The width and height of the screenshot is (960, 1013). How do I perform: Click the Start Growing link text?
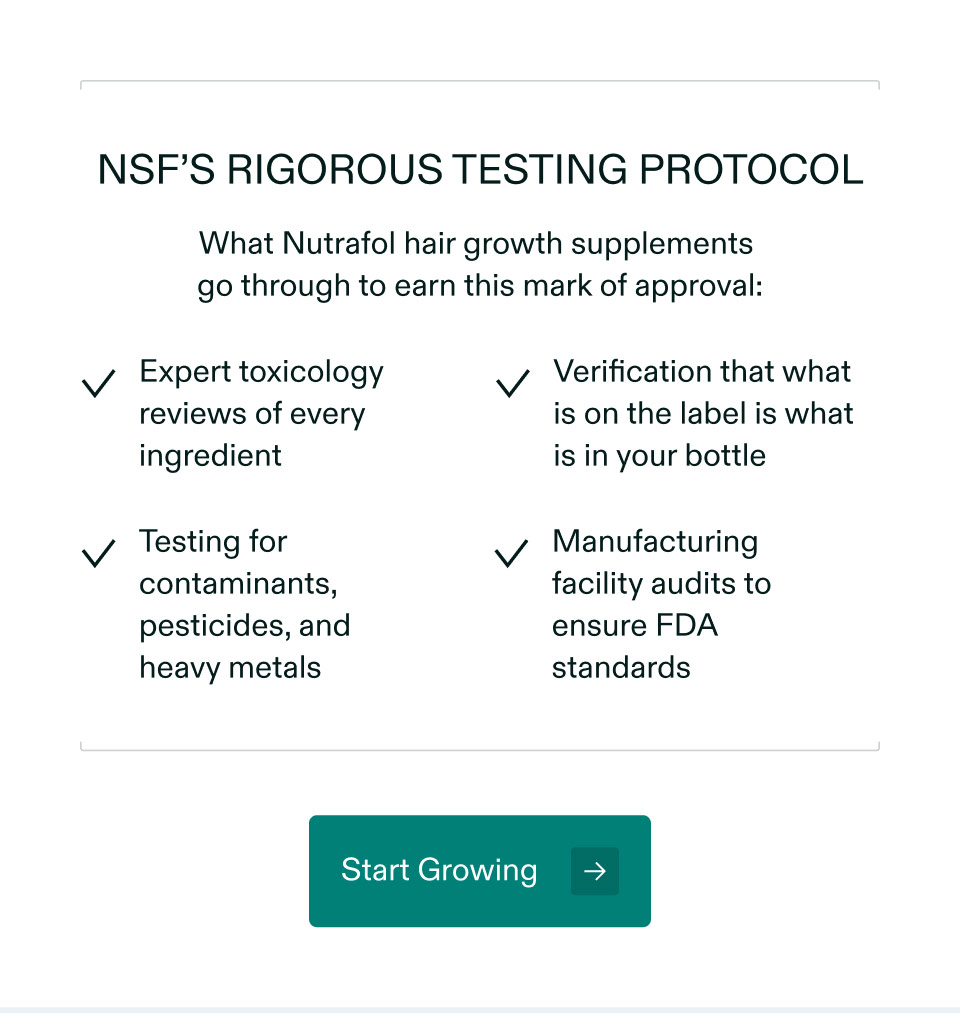439,871
